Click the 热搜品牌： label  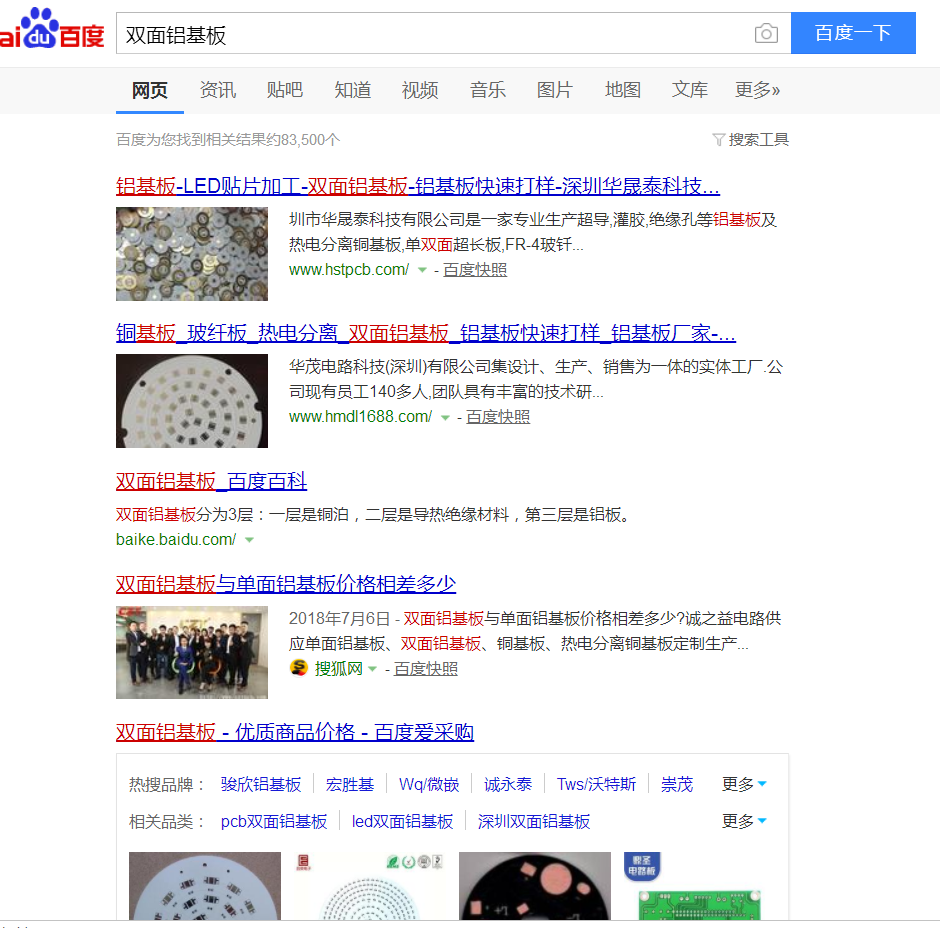(x=168, y=784)
